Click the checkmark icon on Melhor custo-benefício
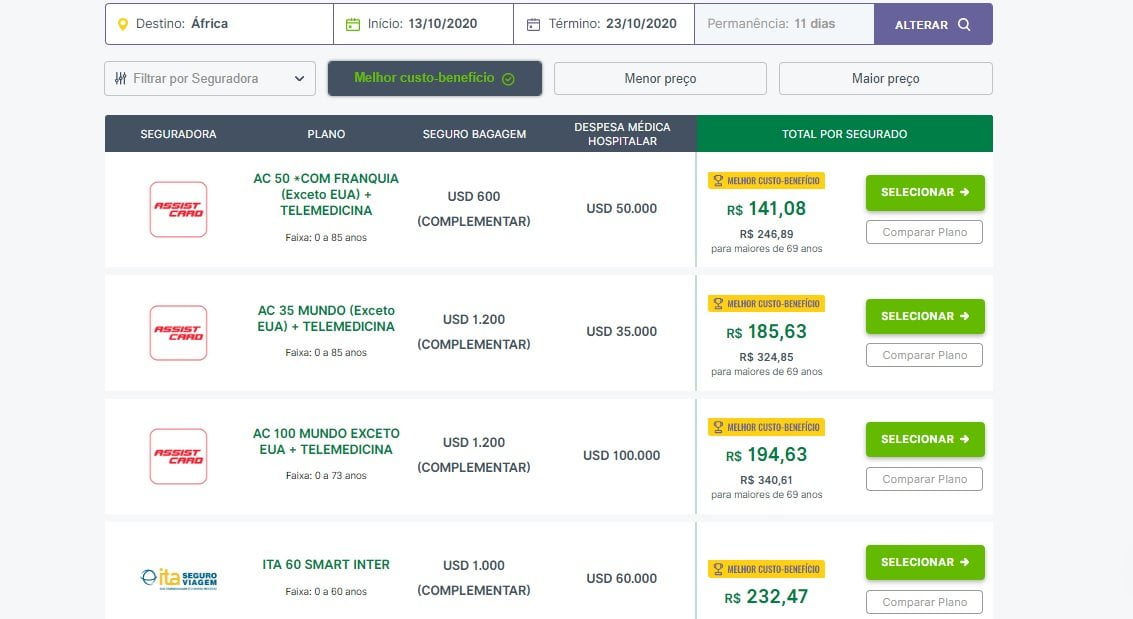This screenshot has height=619, width=1133. tap(508, 79)
